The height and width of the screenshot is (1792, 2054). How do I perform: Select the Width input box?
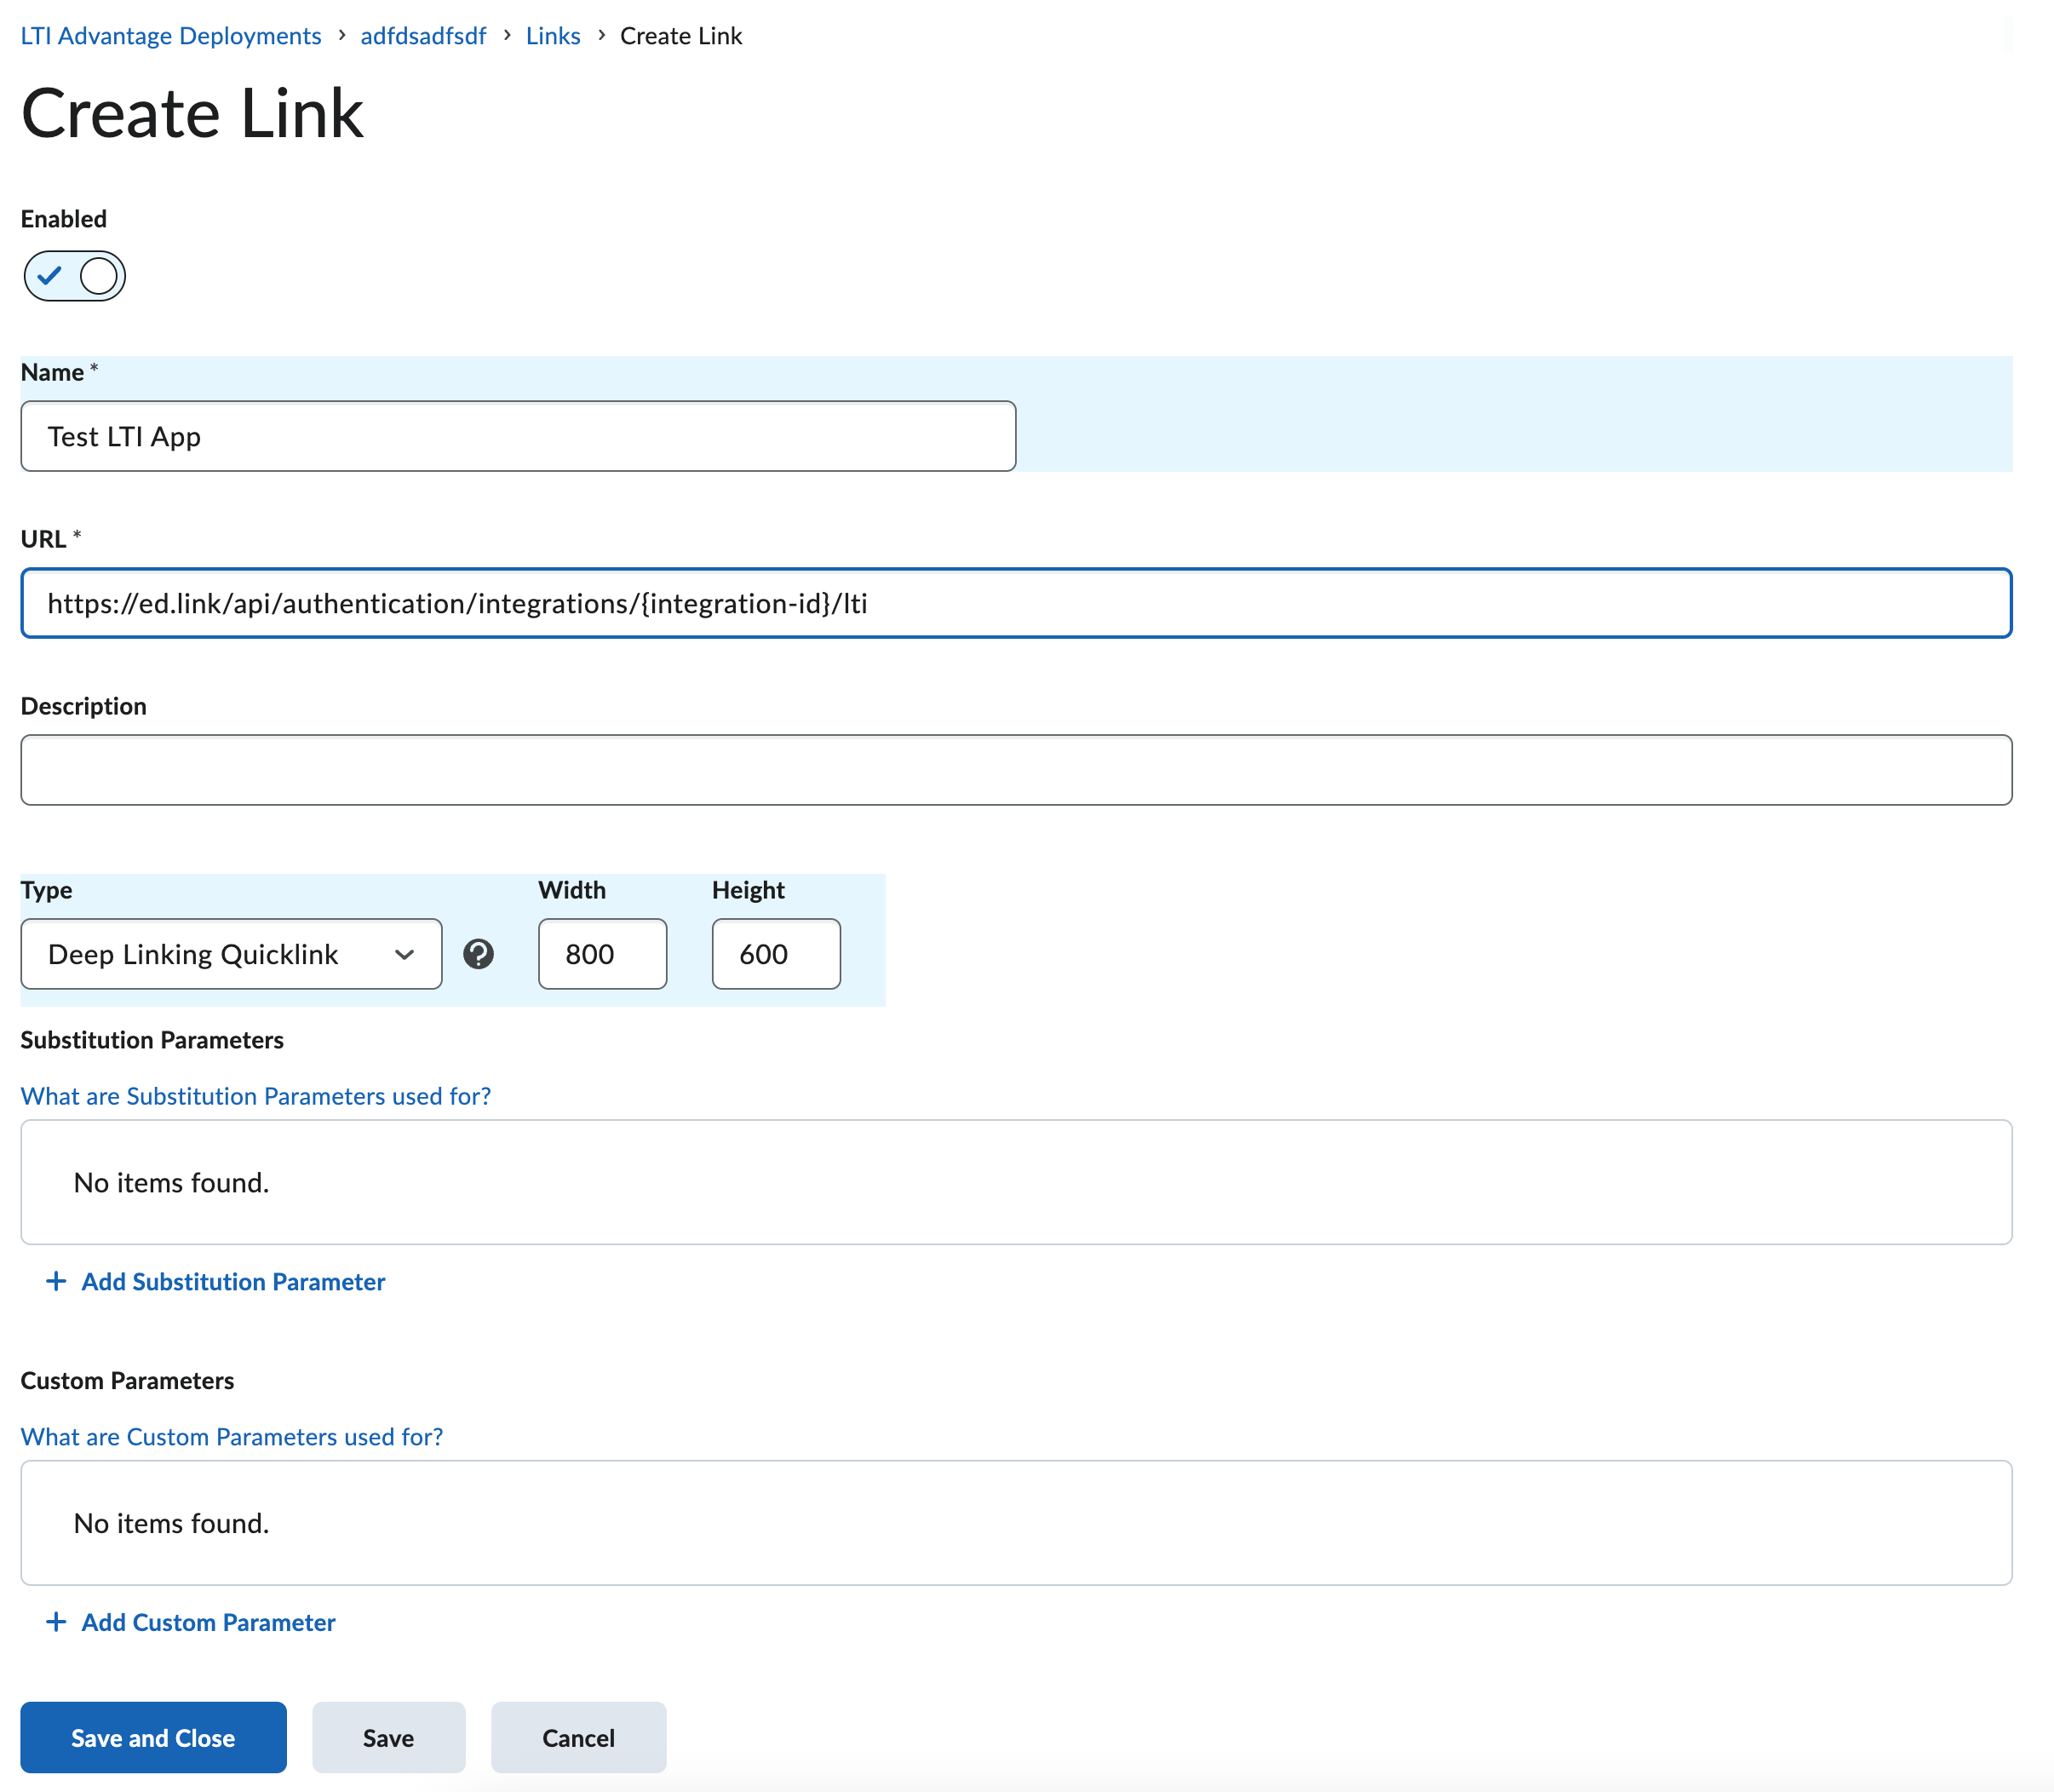602,954
